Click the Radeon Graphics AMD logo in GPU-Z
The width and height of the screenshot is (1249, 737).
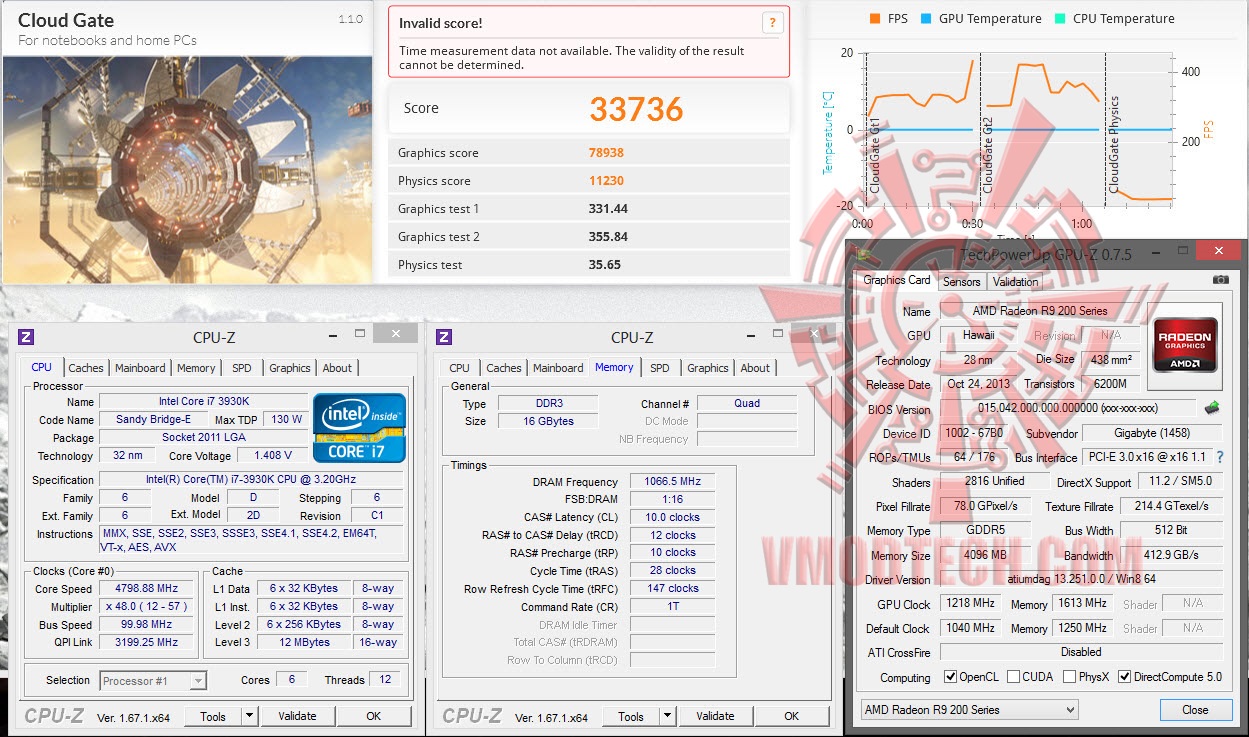[x=1186, y=345]
